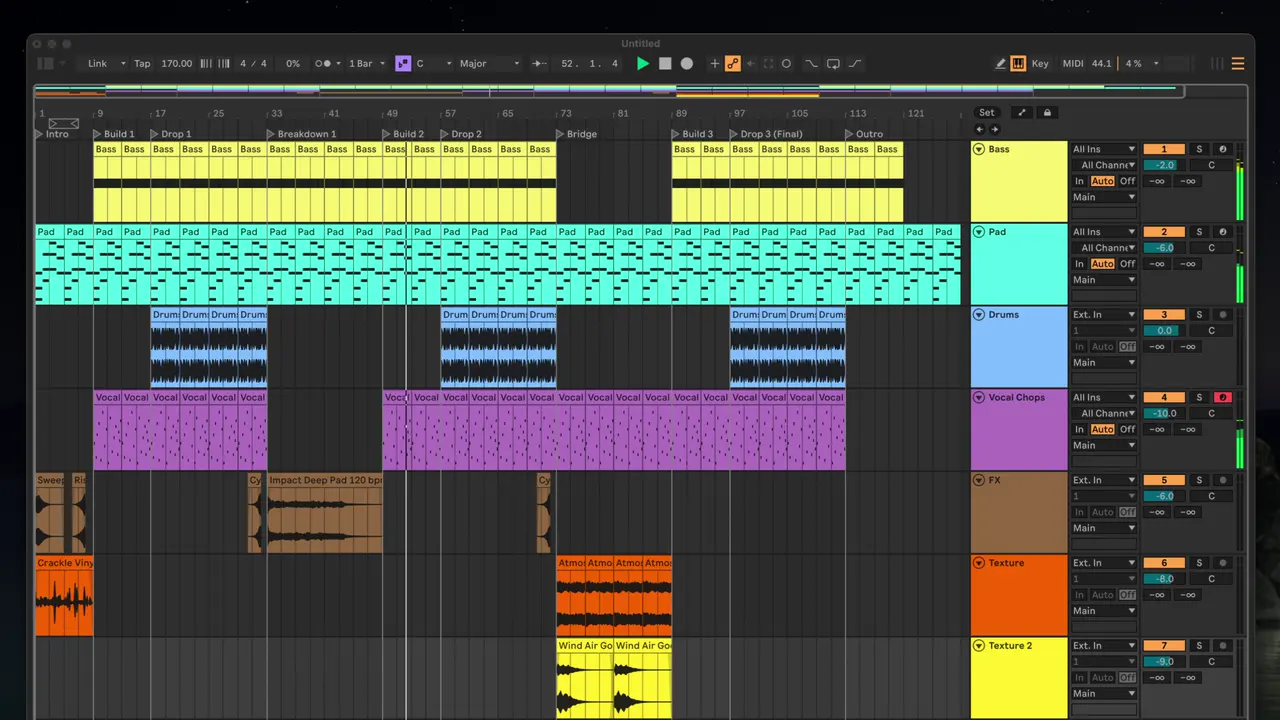Click the Key map mode button
Viewport: 1280px width, 720px height.
(x=1040, y=64)
